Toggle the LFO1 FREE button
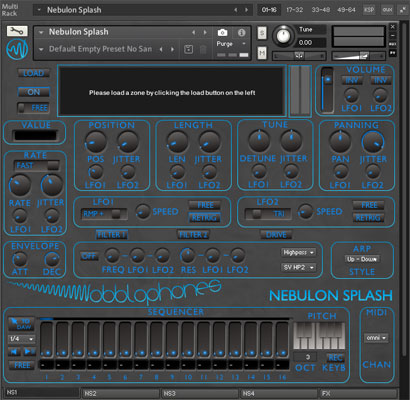 pyautogui.click(x=205, y=205)
